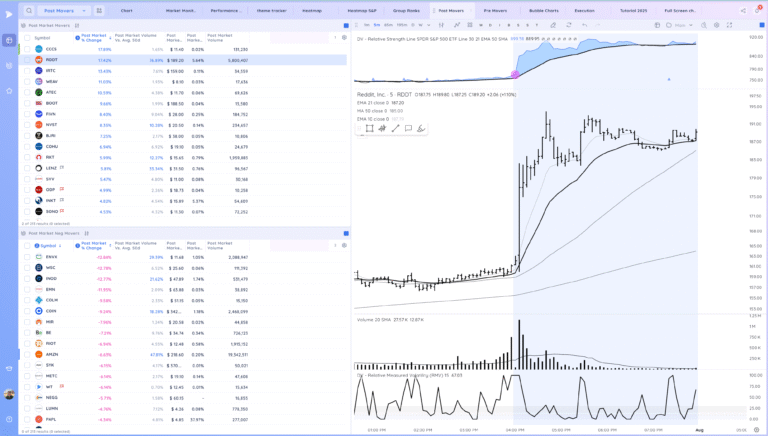Image resolution: width=768 pixels, height=436 pixels.
Task: Switch to the Pre Movers tab
Action: pyautogui.click(x=496, y=10)
